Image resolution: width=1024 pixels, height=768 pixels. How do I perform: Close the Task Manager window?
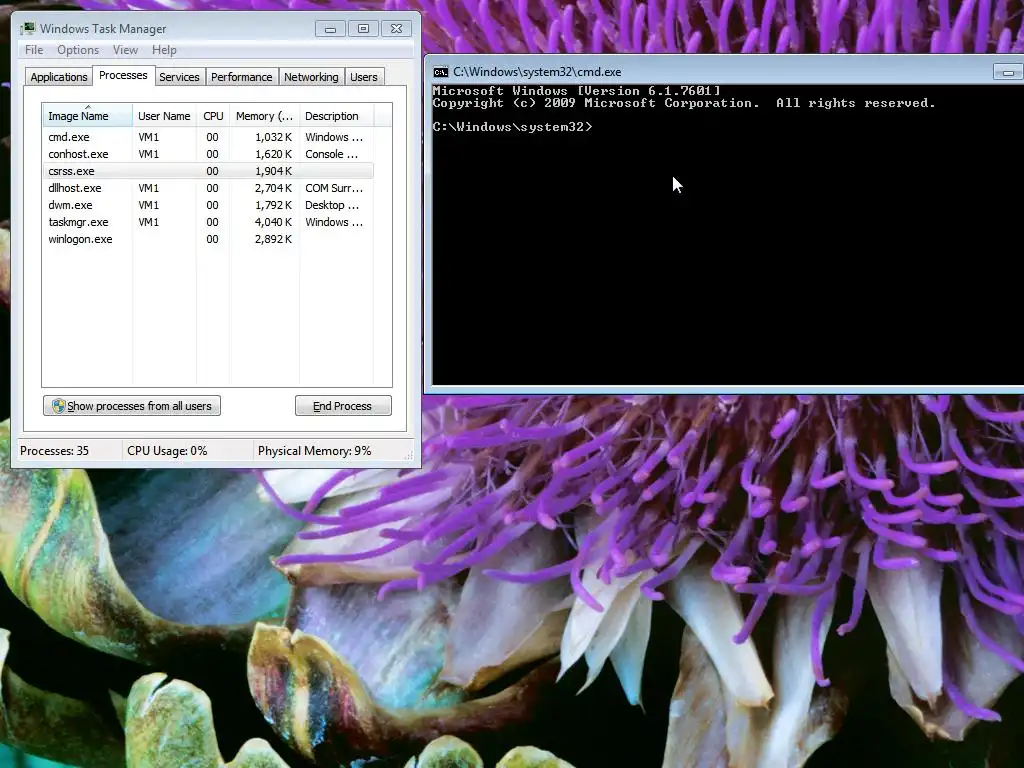(396, 29)
